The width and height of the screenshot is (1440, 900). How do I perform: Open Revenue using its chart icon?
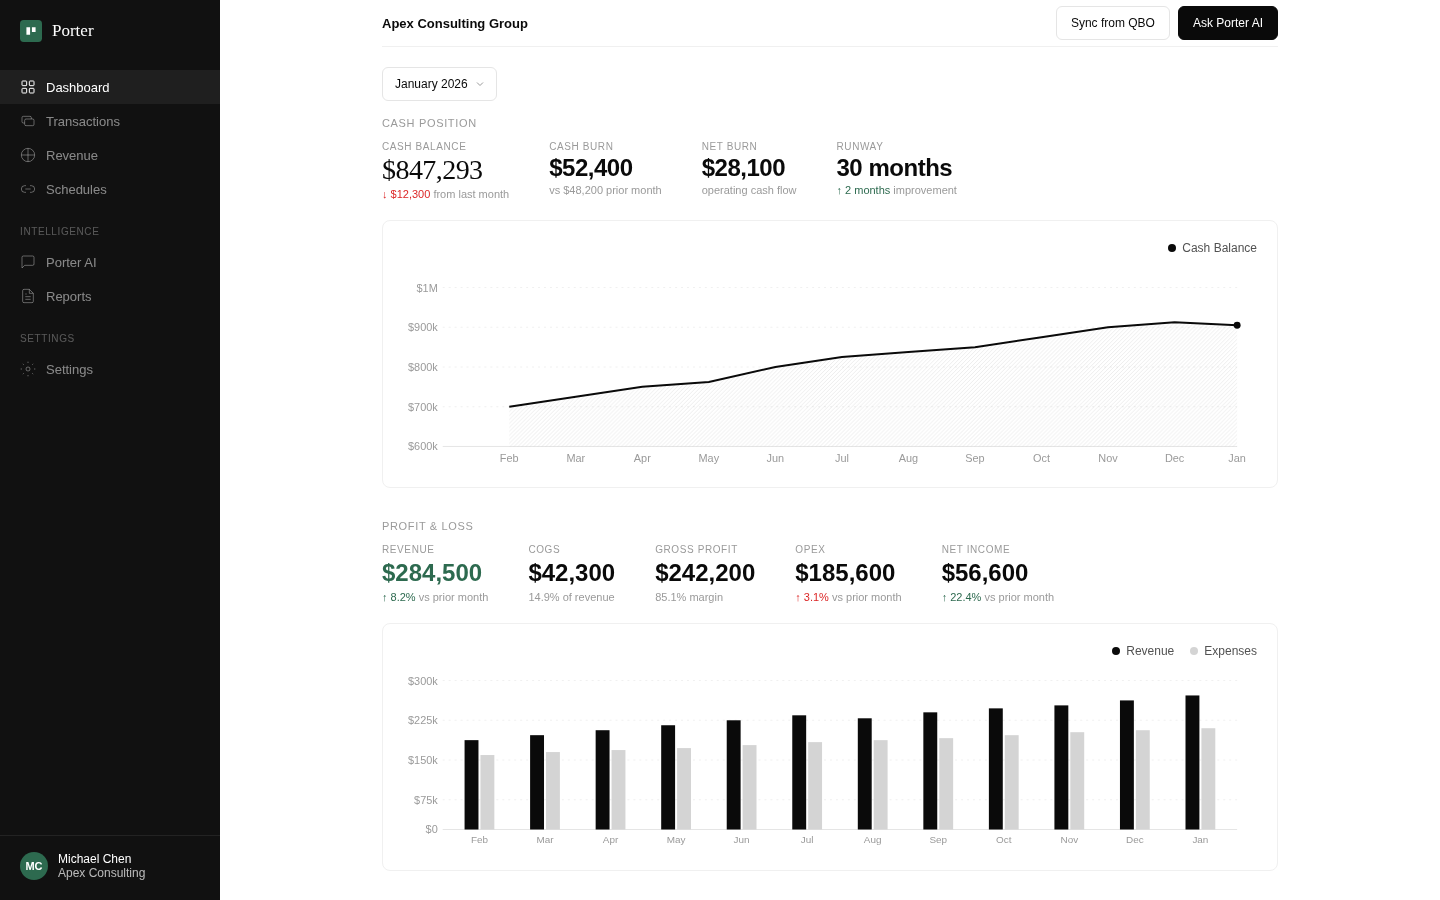(x=28, y=155)
